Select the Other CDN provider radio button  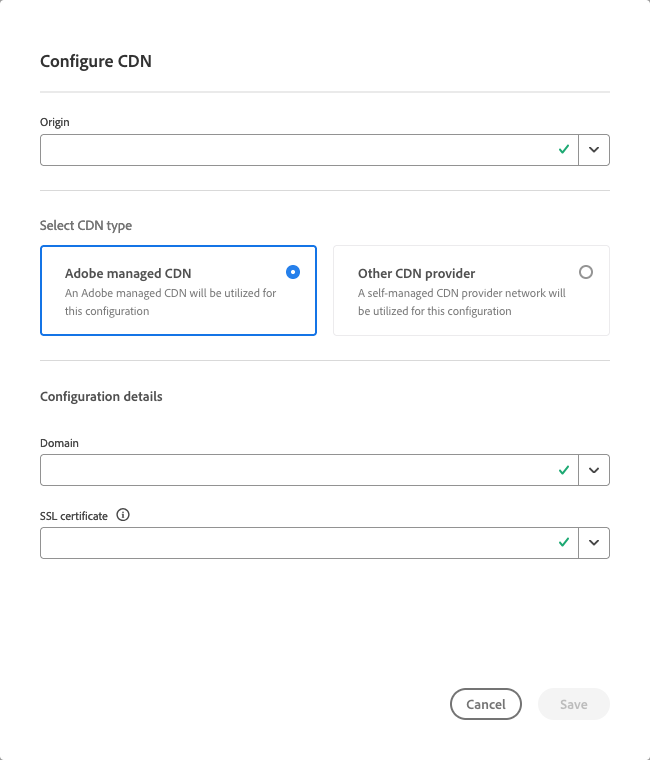click(x=586, y=272)
